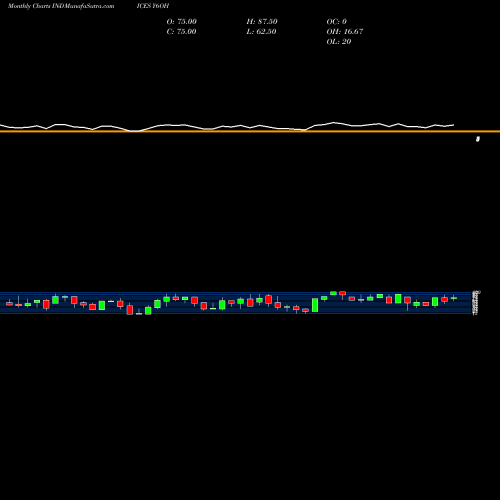
Task: Click the highest green candle at the peak
Action: 333,293
